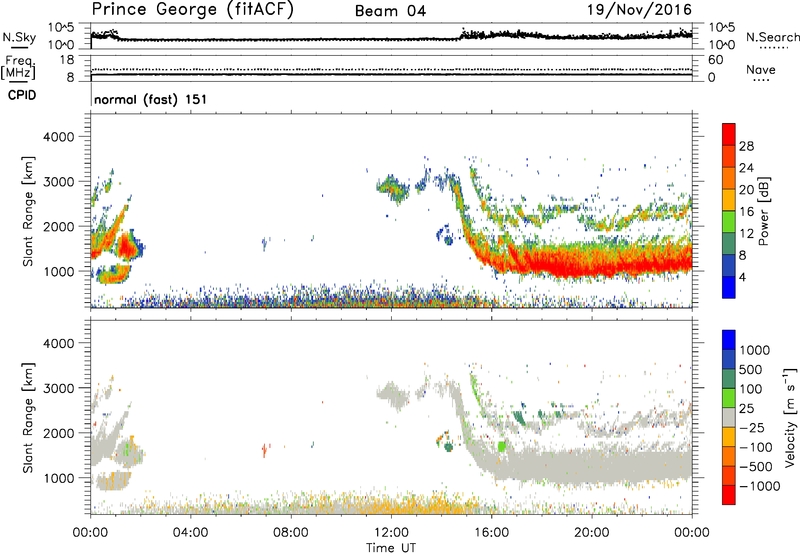
Task: Click the 'Slant Range [km]' label of velocity panel
Action: tap(28, 418)
